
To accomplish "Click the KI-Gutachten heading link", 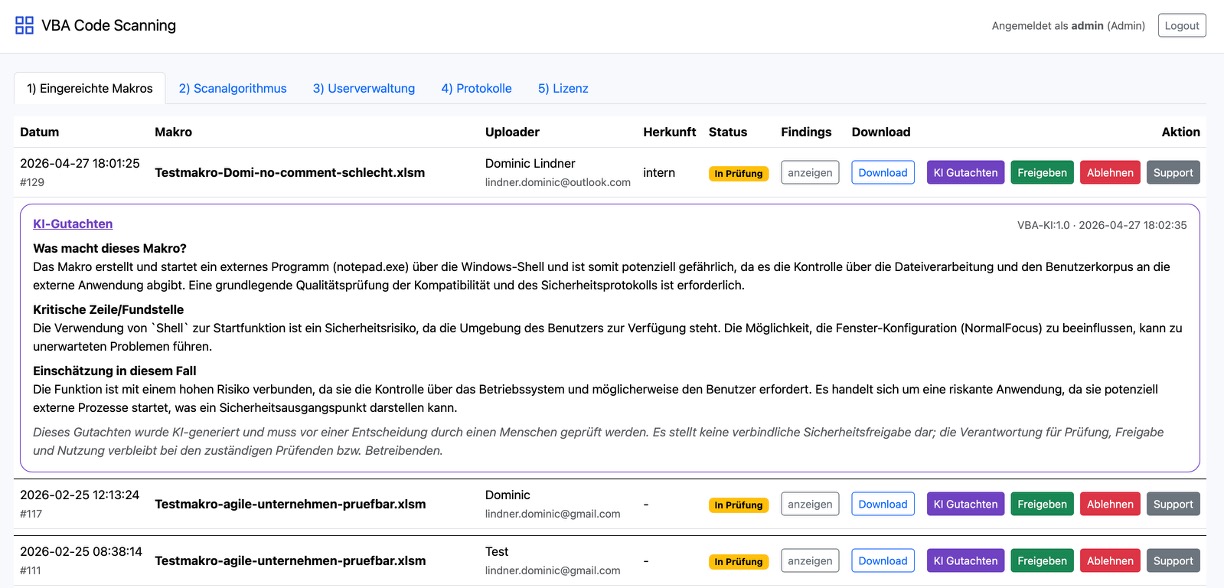I will tap(73, 224).
